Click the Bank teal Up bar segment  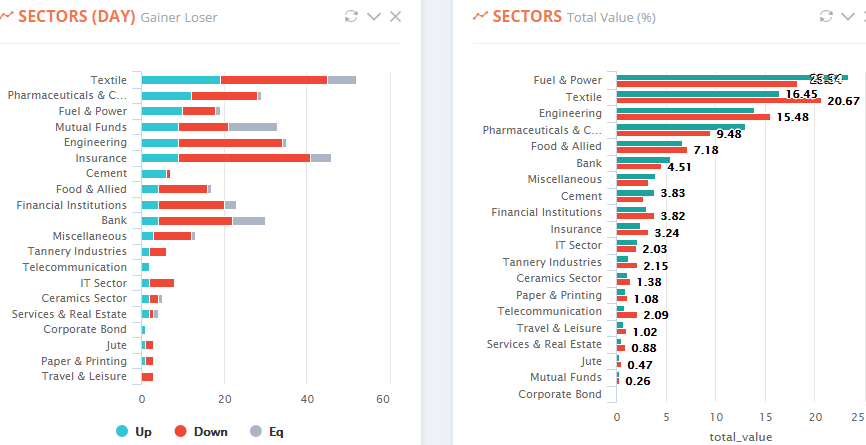point(150,221)
